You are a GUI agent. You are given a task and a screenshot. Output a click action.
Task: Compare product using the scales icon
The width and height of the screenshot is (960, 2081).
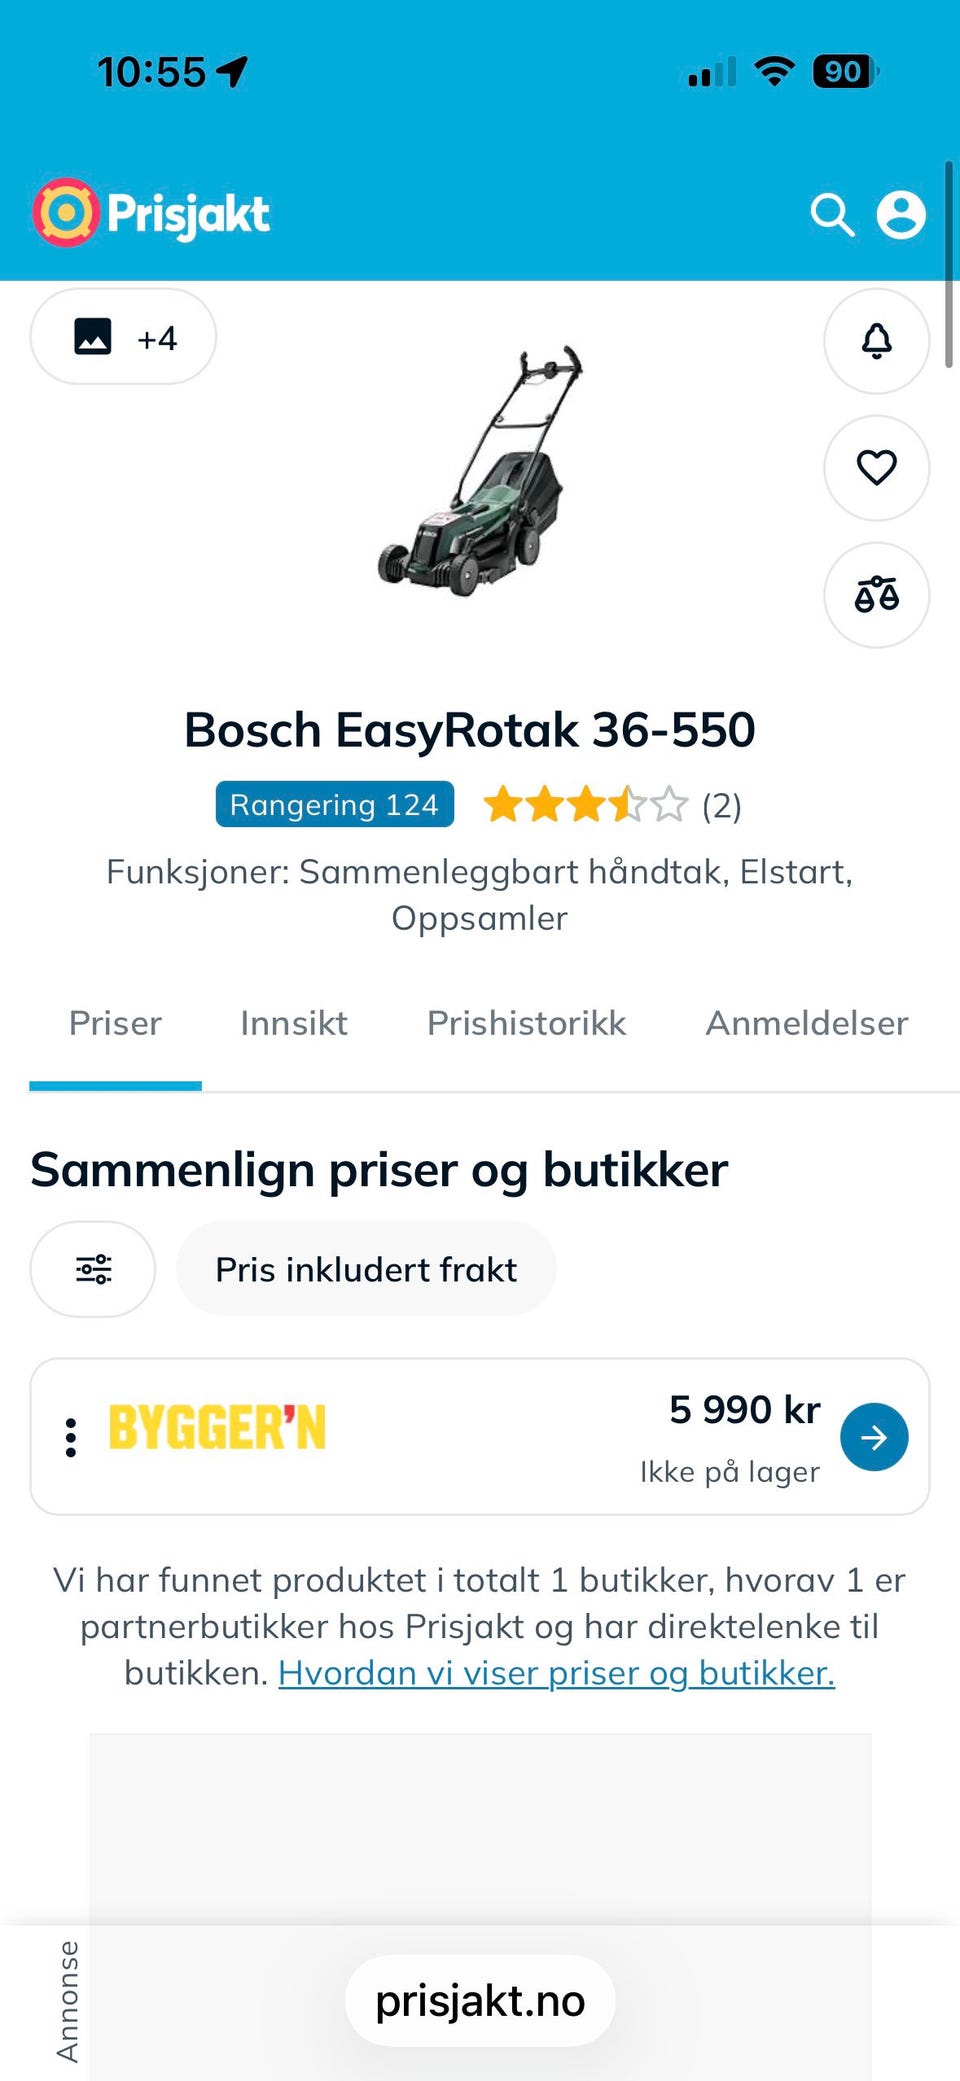877,595
